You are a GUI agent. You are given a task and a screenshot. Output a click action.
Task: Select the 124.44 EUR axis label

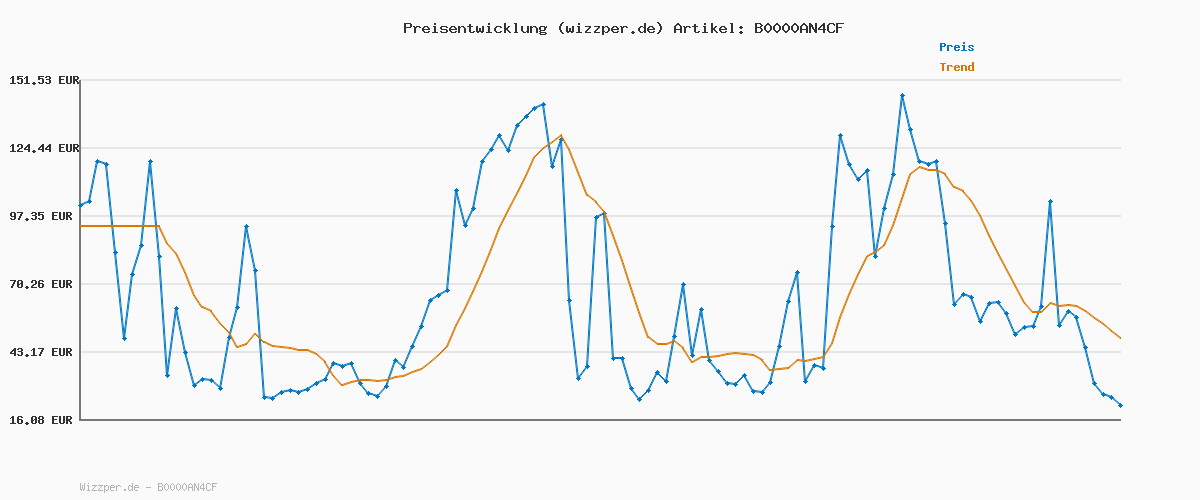44,148
